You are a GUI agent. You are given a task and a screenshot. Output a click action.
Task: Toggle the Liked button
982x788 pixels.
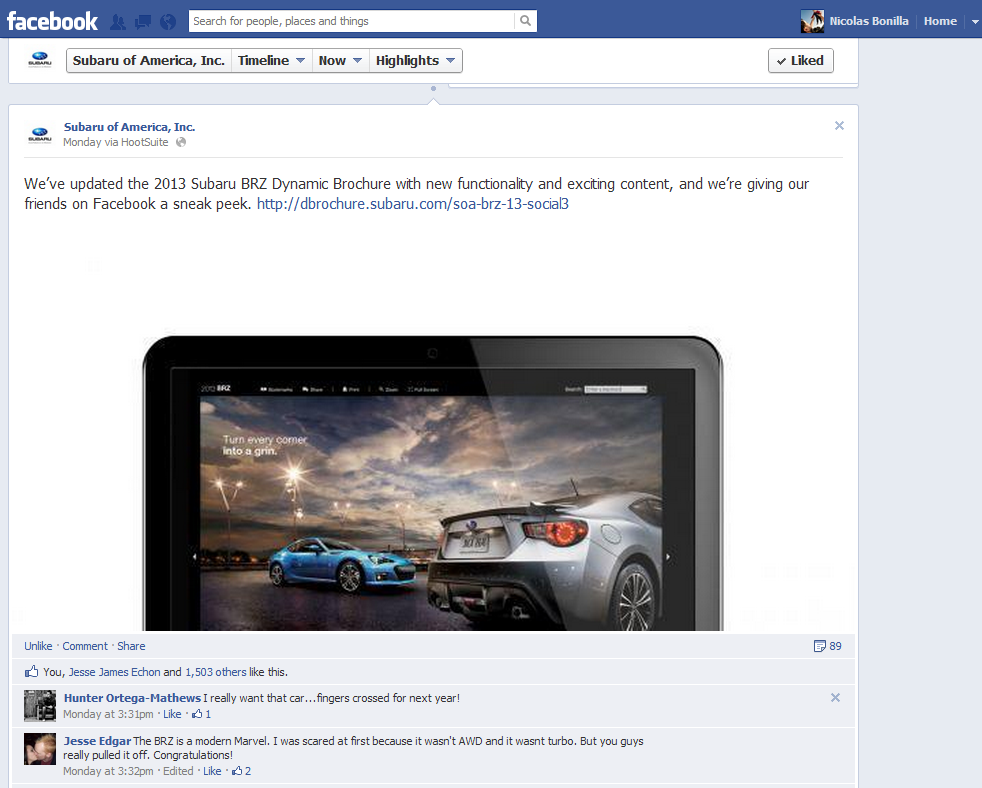click(800, 61)
